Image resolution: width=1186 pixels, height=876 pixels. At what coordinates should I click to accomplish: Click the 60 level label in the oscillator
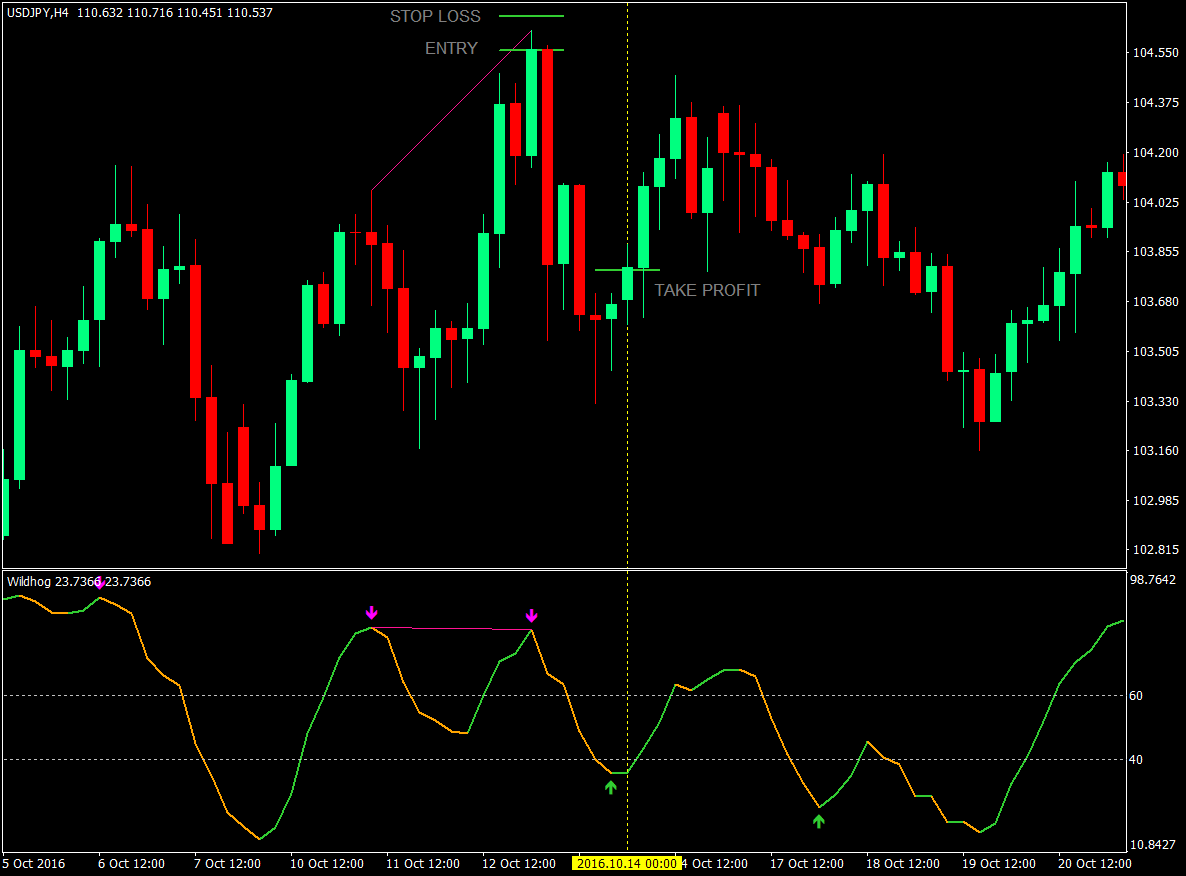point(1137,695)
